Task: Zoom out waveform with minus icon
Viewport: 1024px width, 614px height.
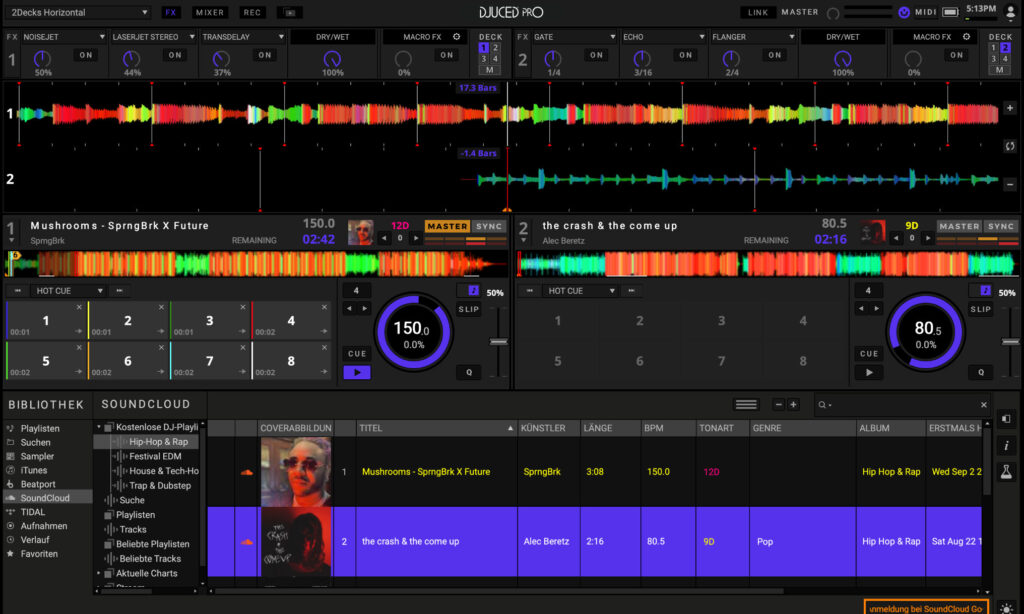Action: [1010, 185]
